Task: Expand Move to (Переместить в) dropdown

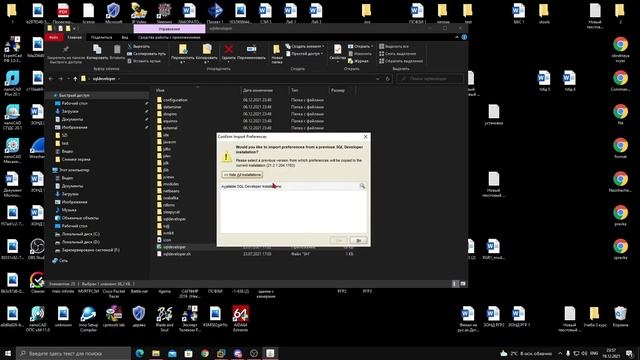Action: 182,62
